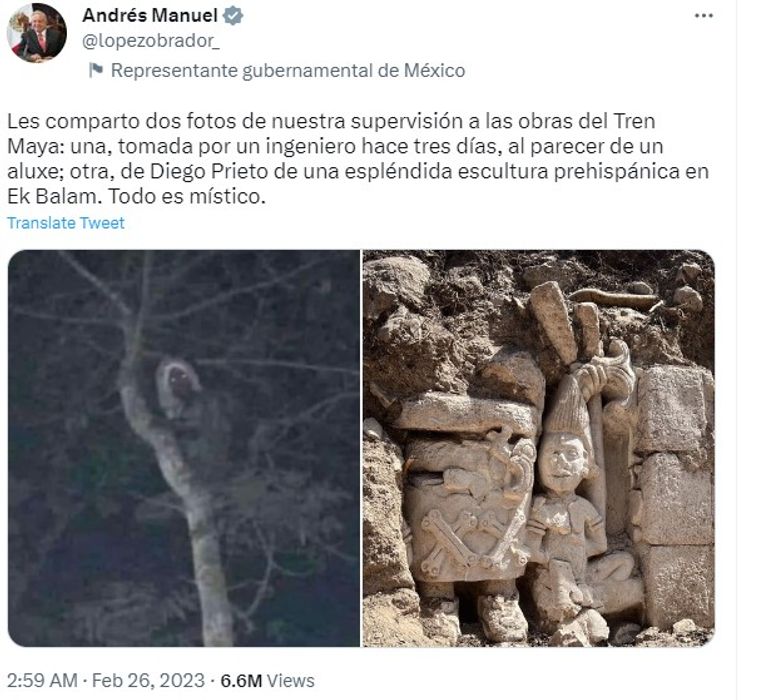Click the Andrés Manuel display name
Screen dimensions: 768x700
[150, 15]
